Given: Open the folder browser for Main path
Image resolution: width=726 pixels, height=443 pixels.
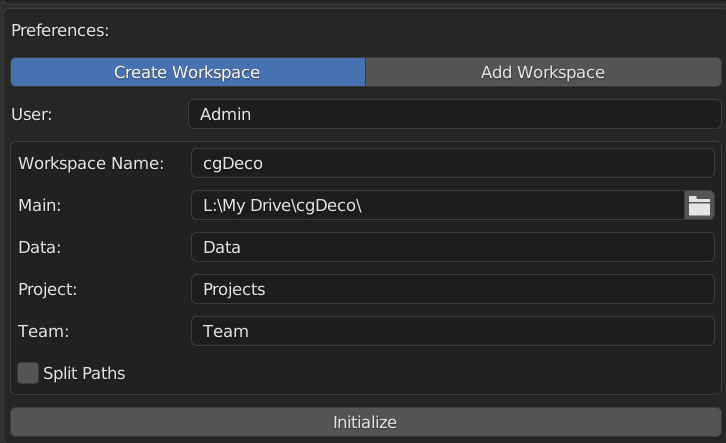Looking at the screenshot, I should (x=699, y=205).
